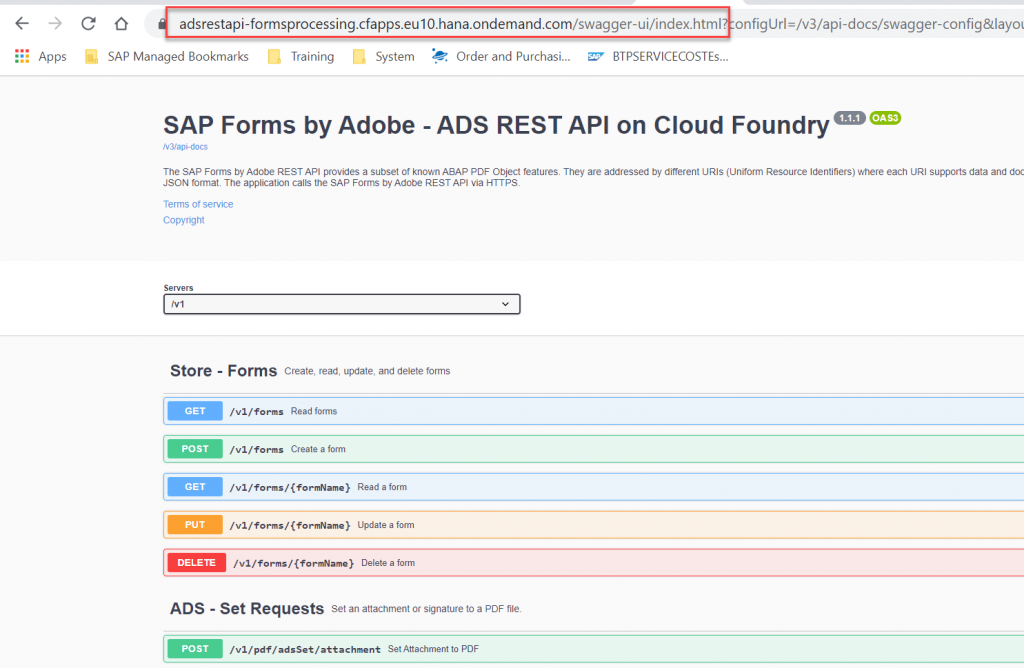Open the System bookmarks folder

(383, 57)
